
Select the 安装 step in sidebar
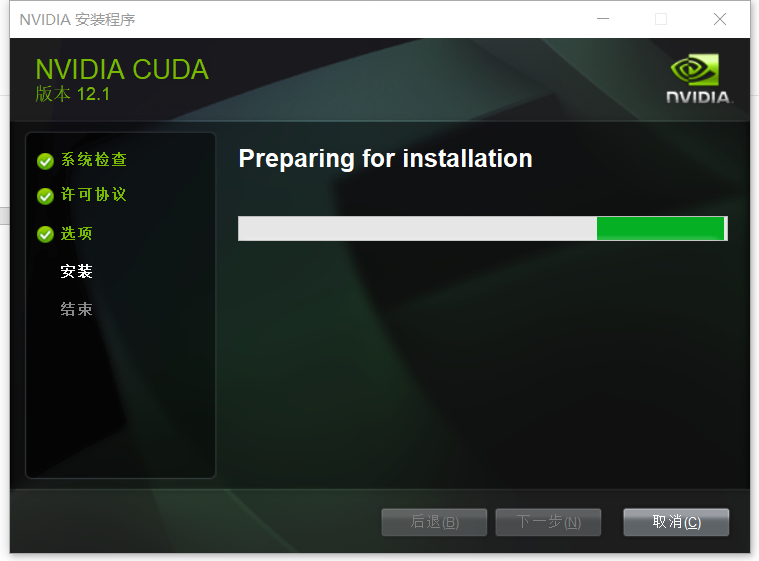76,271
